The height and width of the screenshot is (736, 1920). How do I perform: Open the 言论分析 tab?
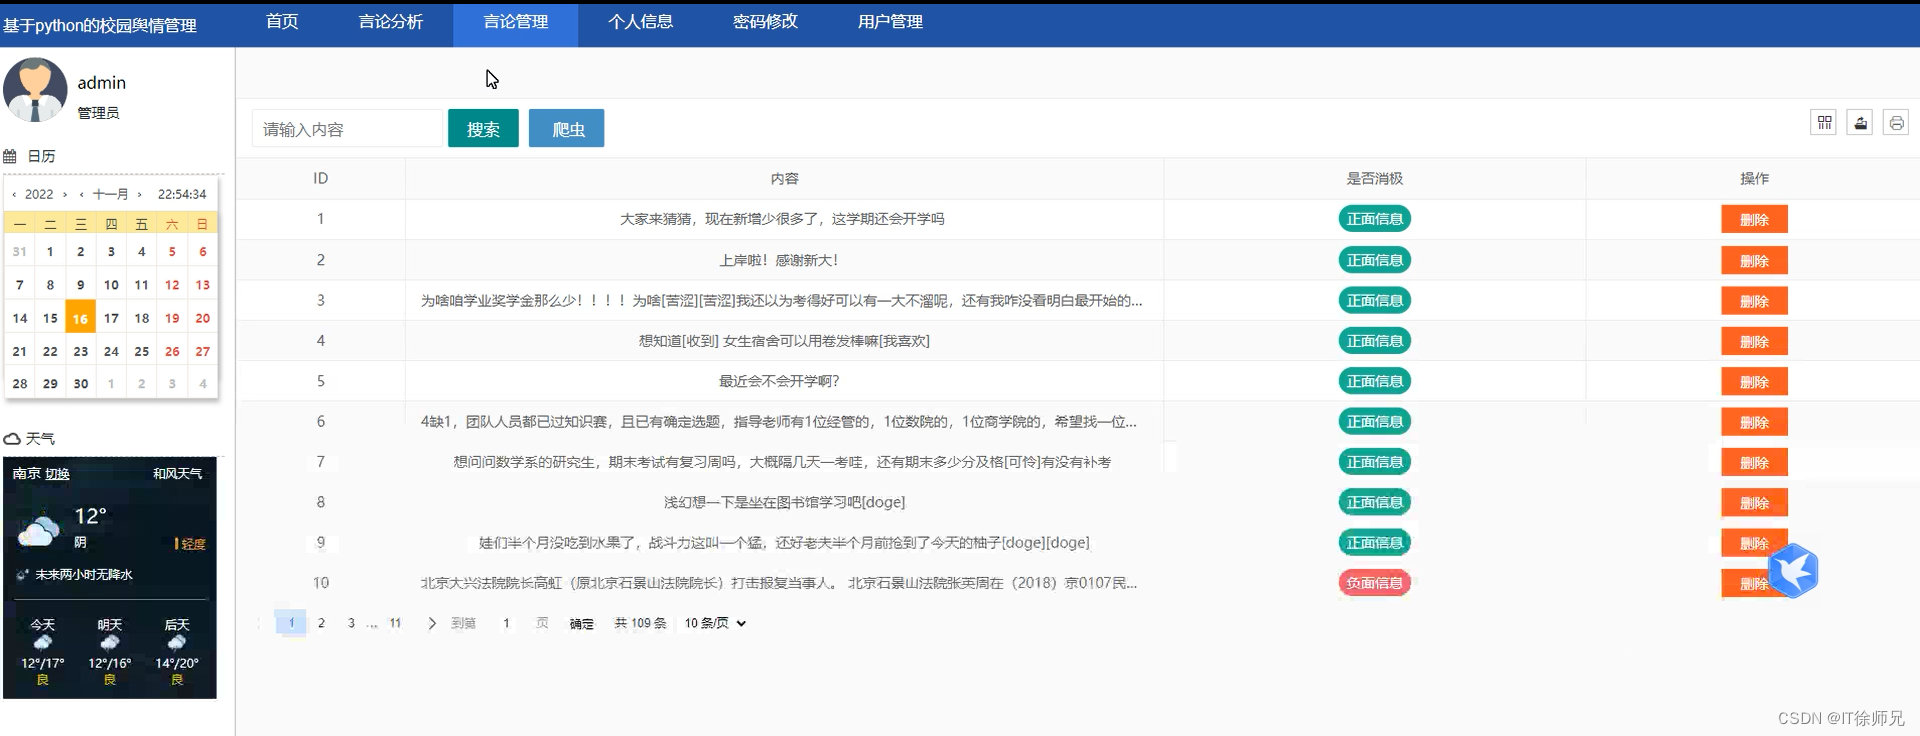coord(391,22)
